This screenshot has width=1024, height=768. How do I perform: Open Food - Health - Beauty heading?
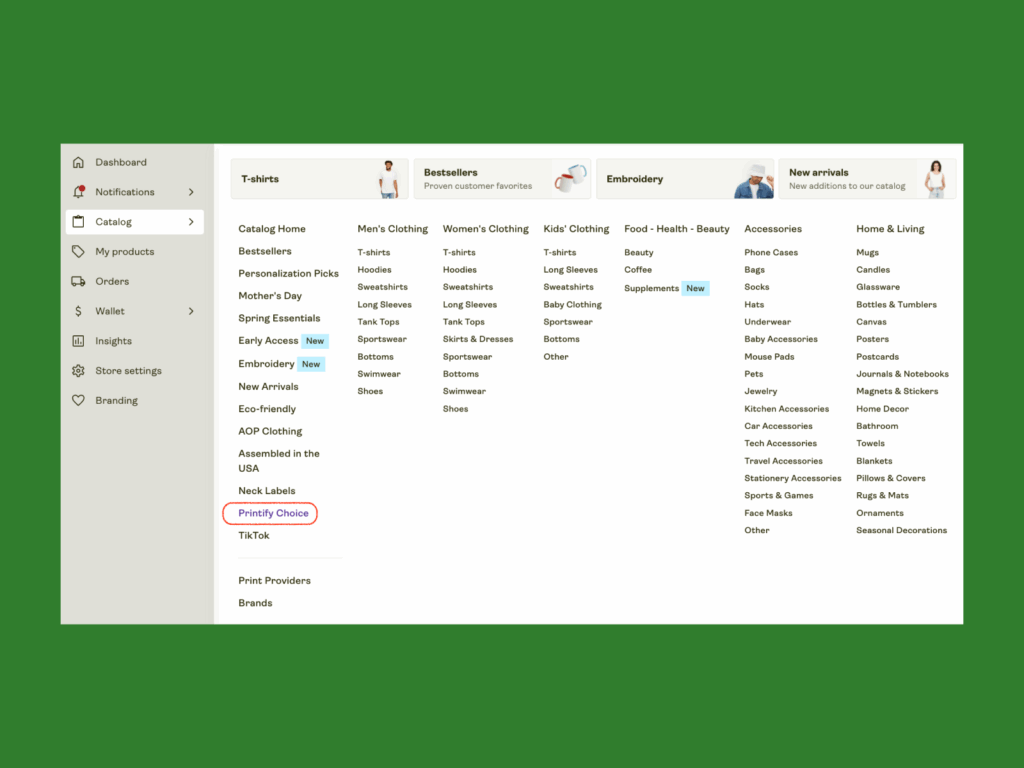(x=677, y=229)
